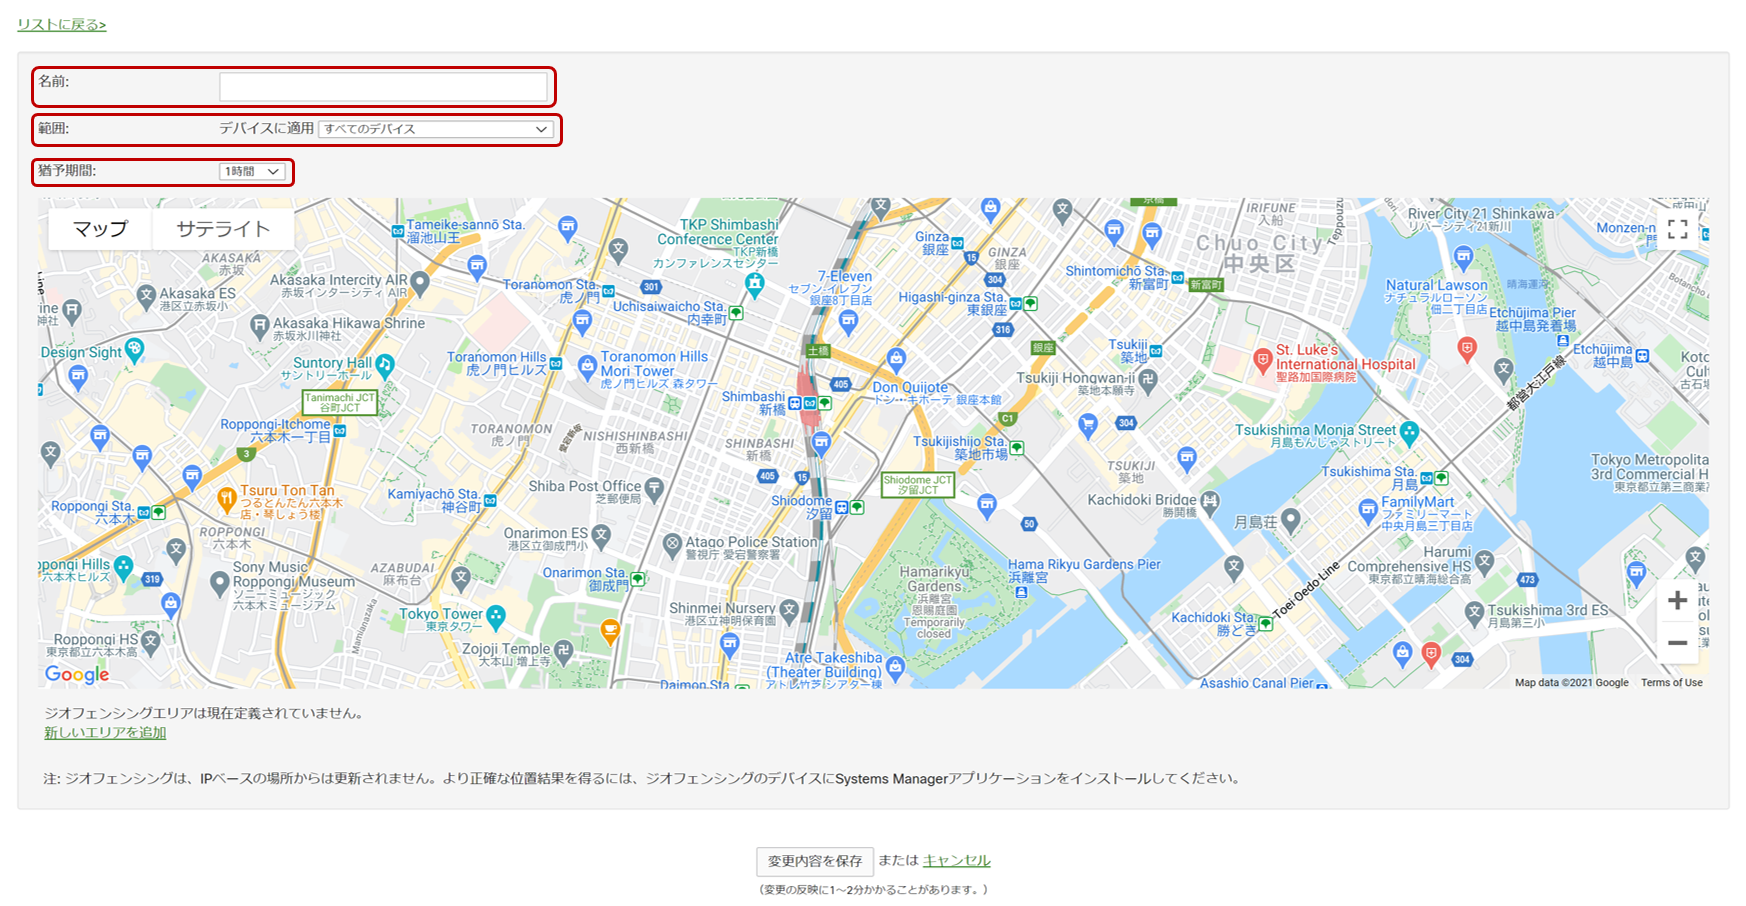The image size is (1746, 906).
Task: Click the Design Sight marker icon
Action: tap(135, 349)
